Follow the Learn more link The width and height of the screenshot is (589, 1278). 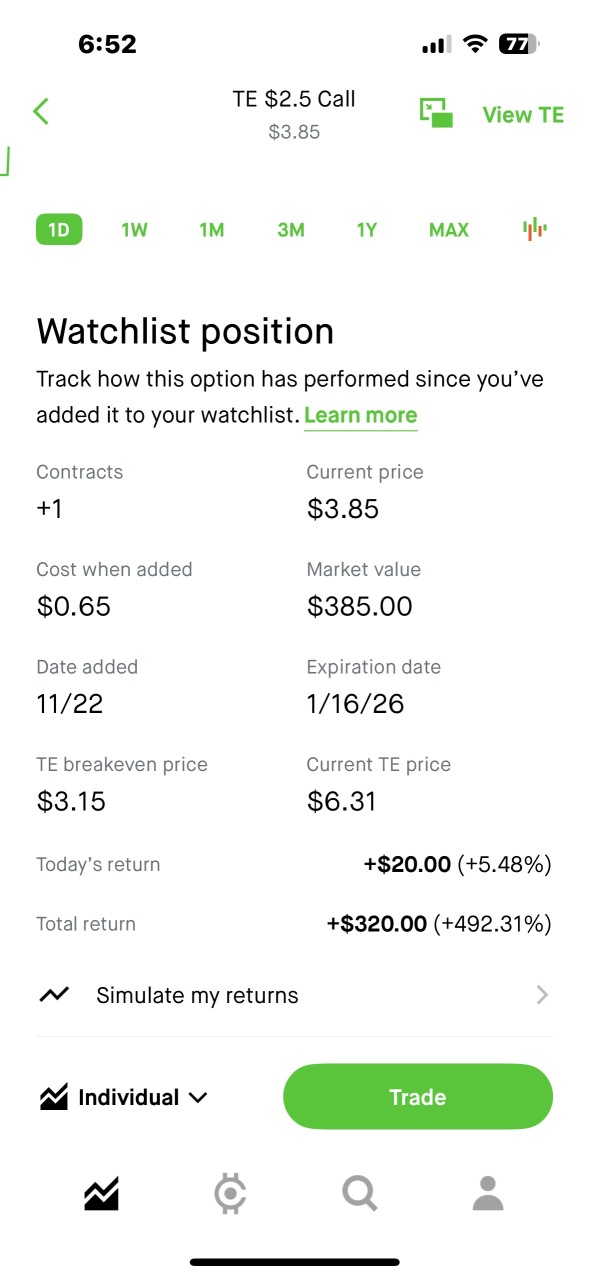tap(361, 415)
